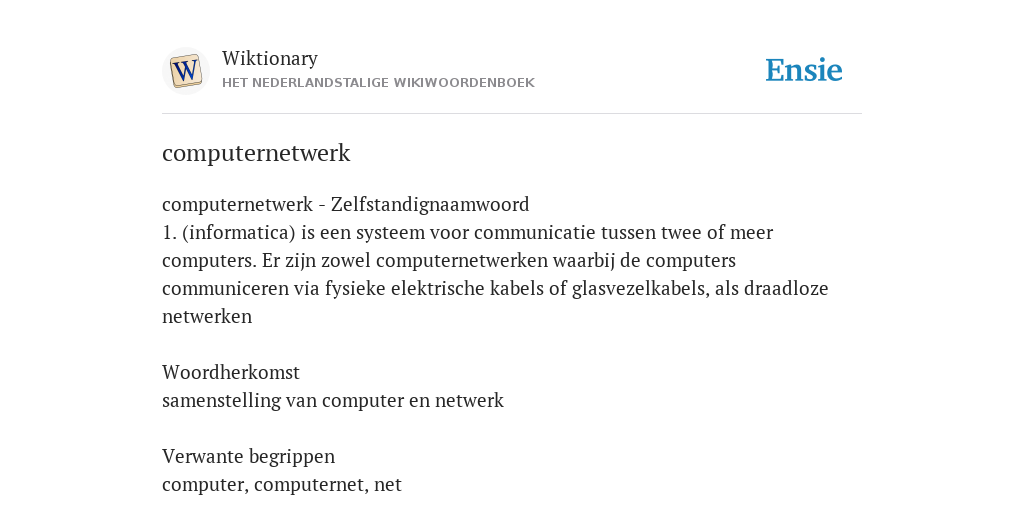The height and width of the screenshot is (512, 1024).
Task: Click the Verwante begrippen section label
Action: [248, 456]
